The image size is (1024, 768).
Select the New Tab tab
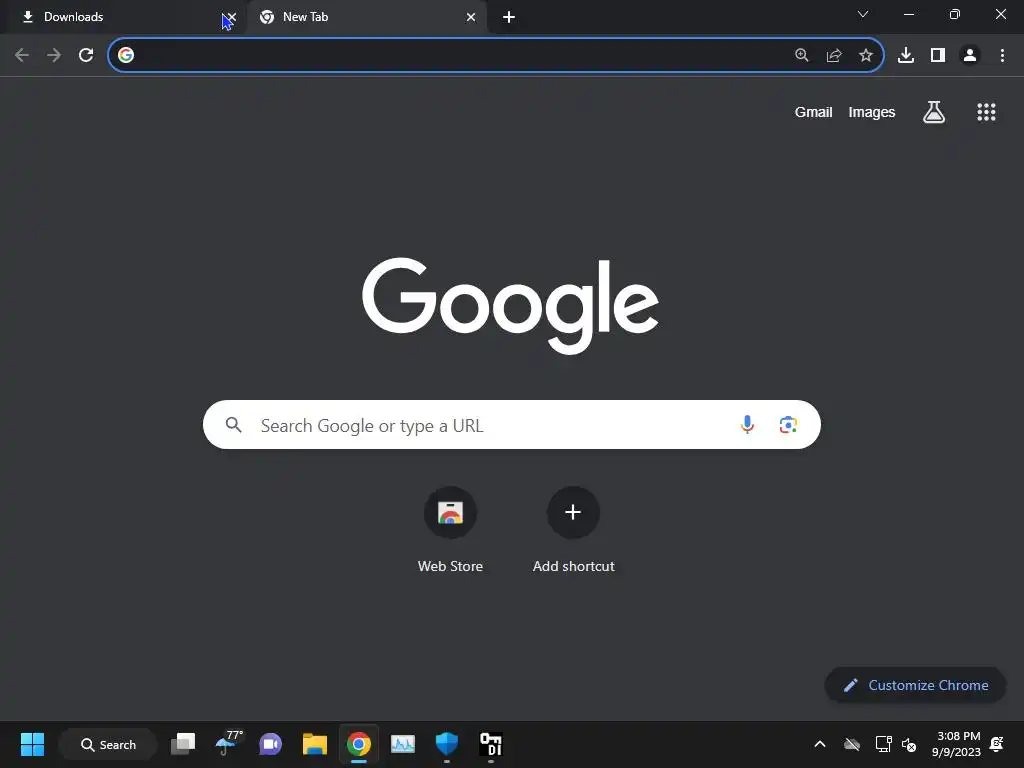[x=366, y=17]
